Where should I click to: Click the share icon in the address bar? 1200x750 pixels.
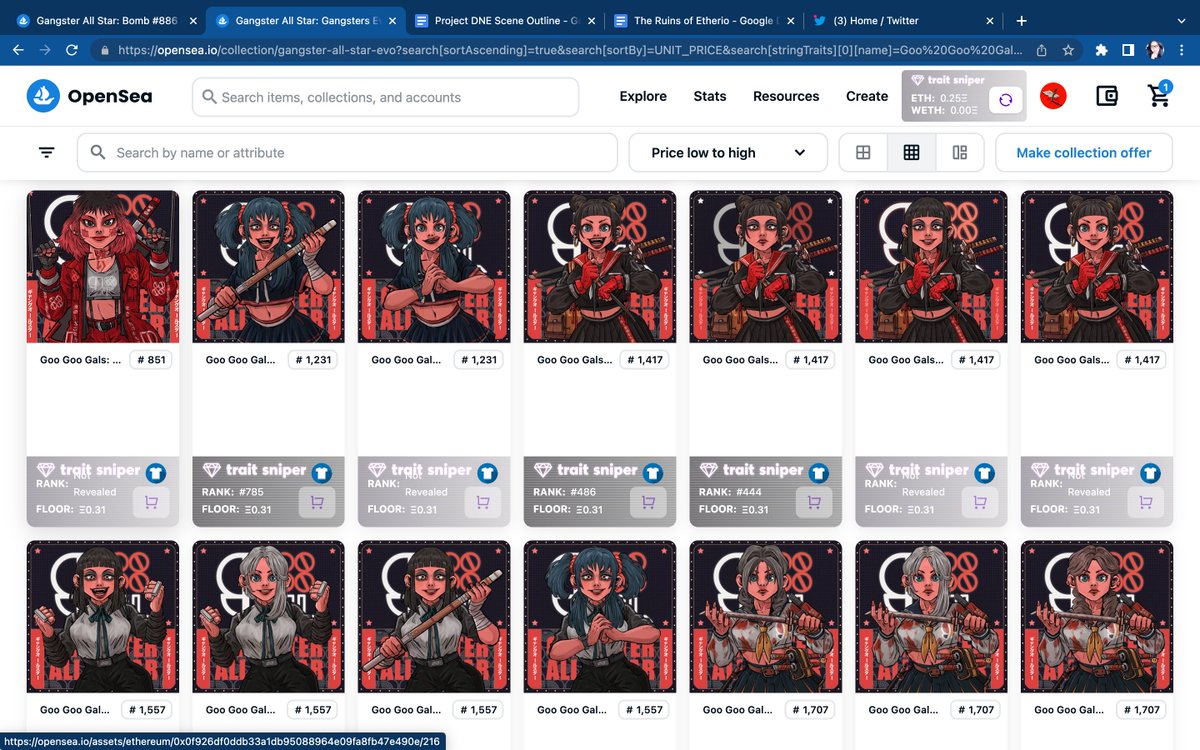(x=1042, y=49)
